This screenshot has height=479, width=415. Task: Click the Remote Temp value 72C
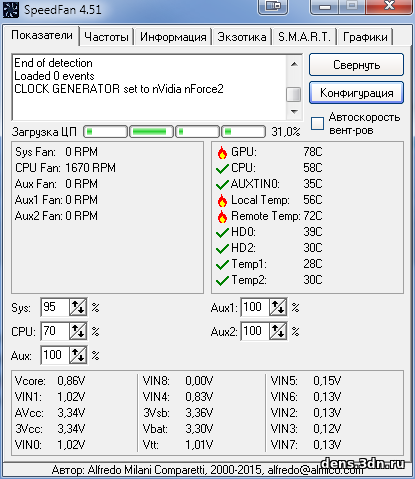313,216
